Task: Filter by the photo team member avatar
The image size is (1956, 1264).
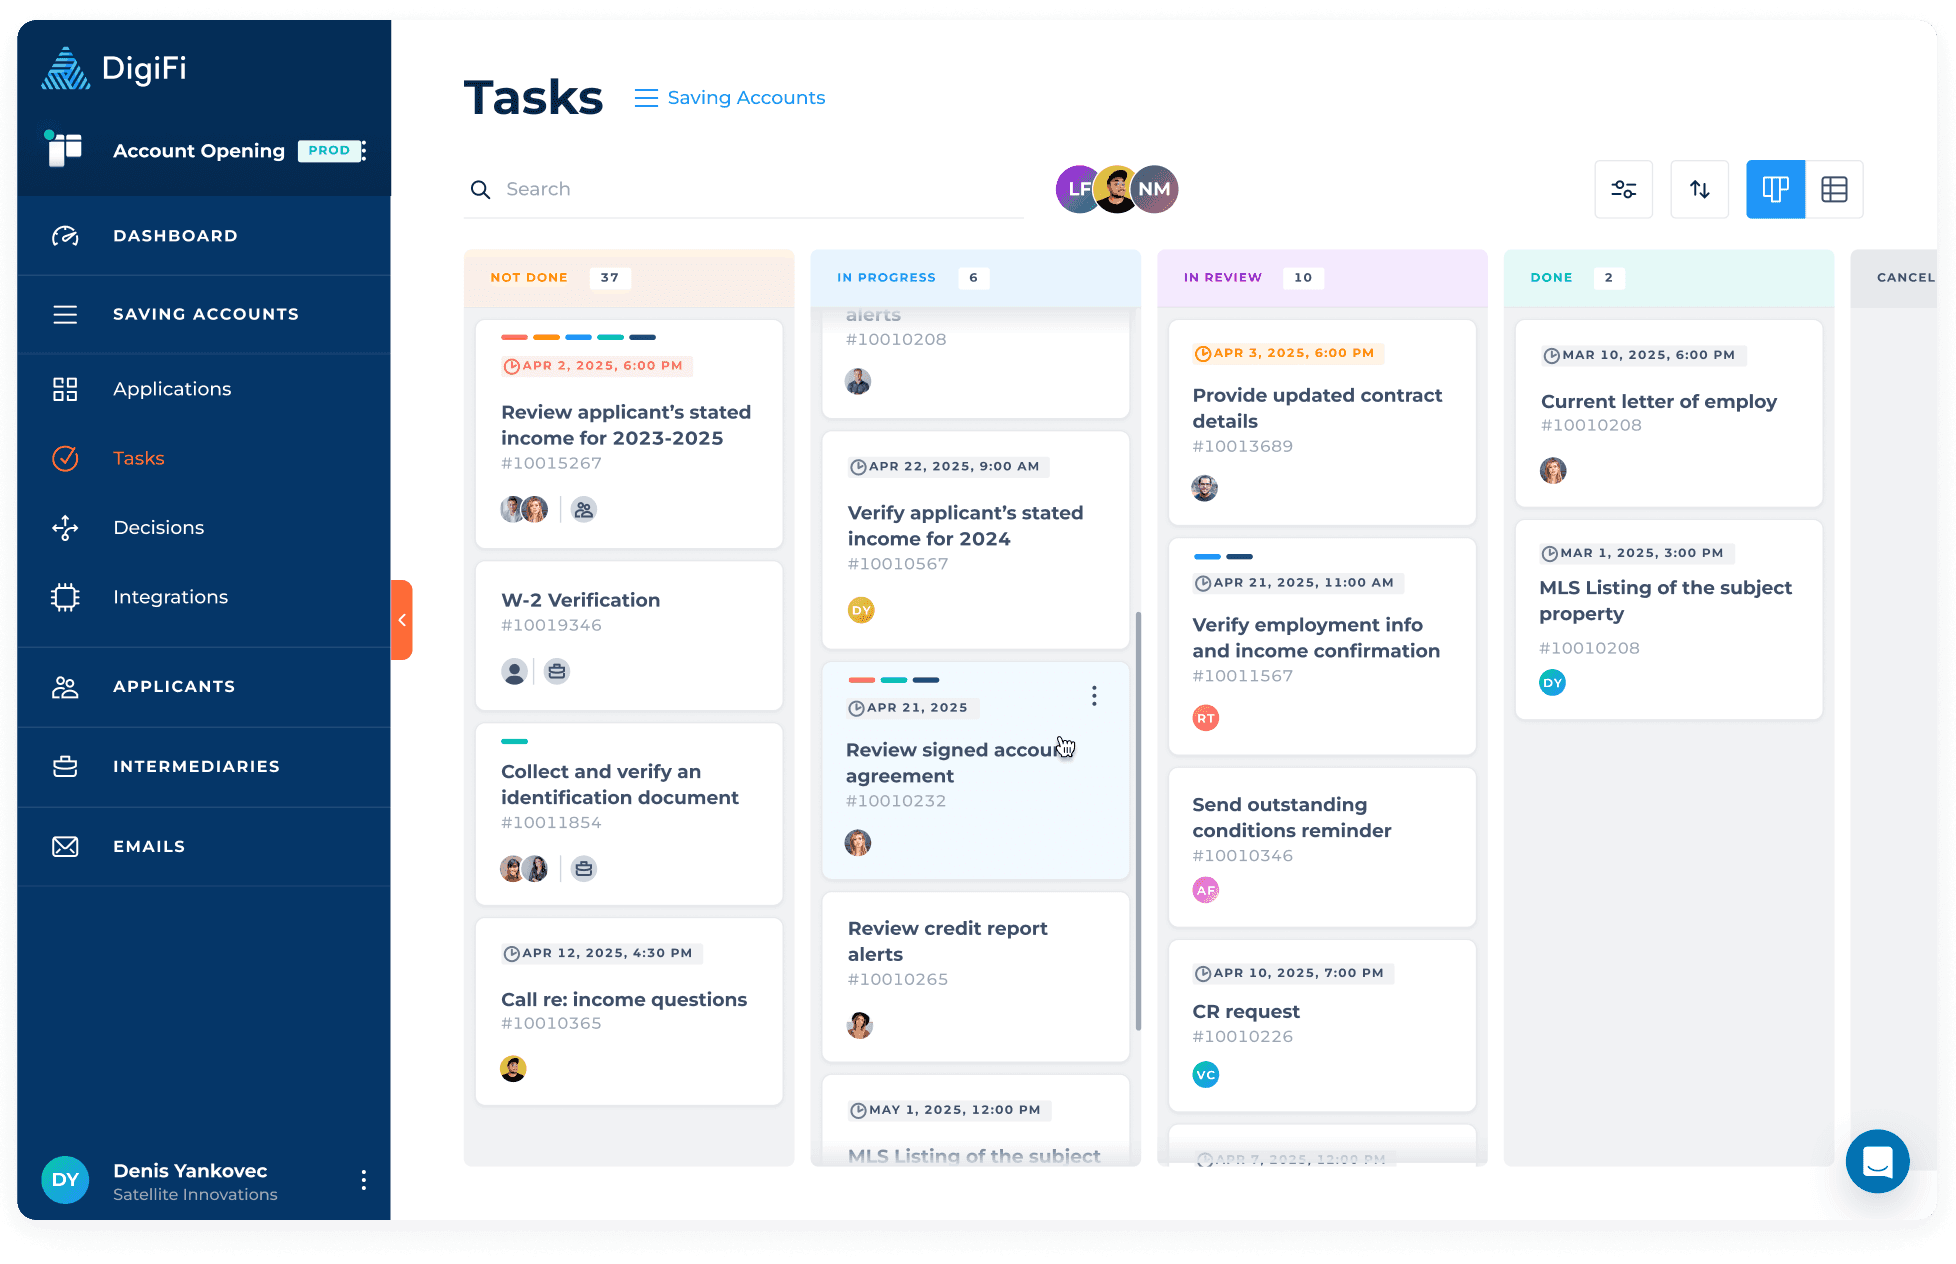Action: tap(1116, 189)
